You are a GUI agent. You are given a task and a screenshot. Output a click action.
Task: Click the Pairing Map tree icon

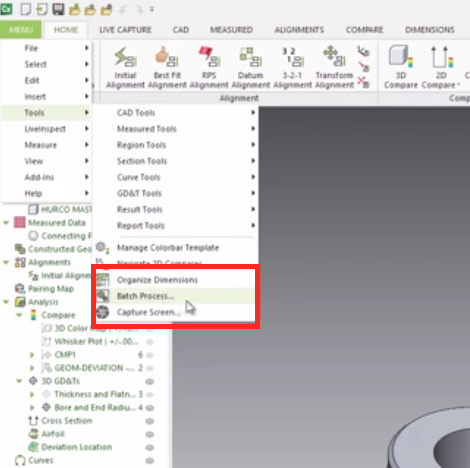(20, 289)
